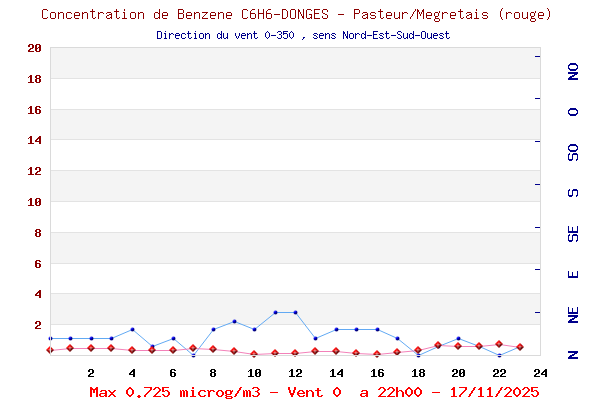600x400 pixels.
Task: Click the '24' hour label on time axis
Action: coord(540,372)
